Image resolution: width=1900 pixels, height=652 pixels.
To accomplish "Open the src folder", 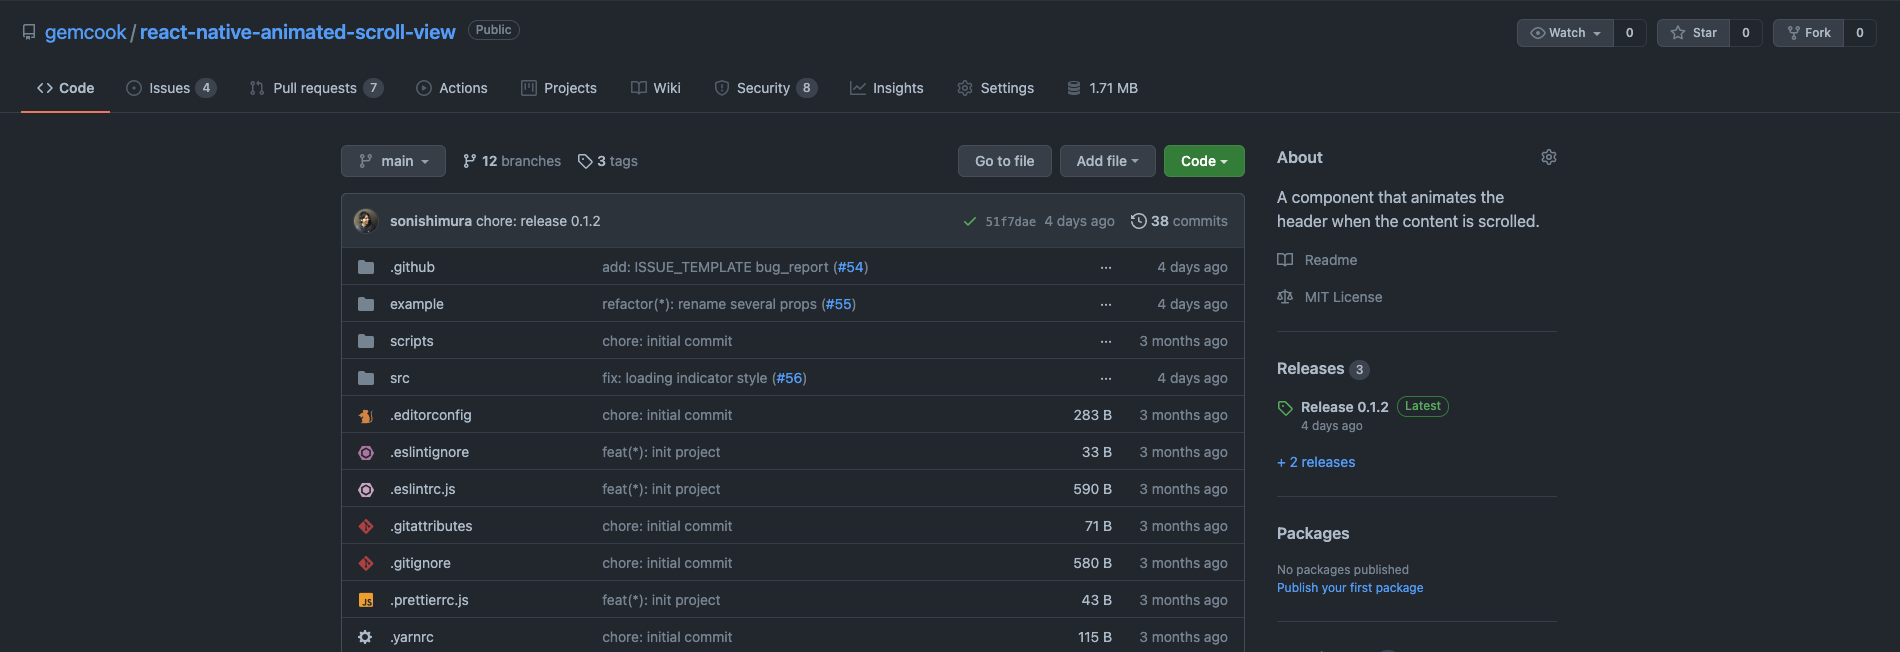I will pyautogui.click(x=400, y=378).
